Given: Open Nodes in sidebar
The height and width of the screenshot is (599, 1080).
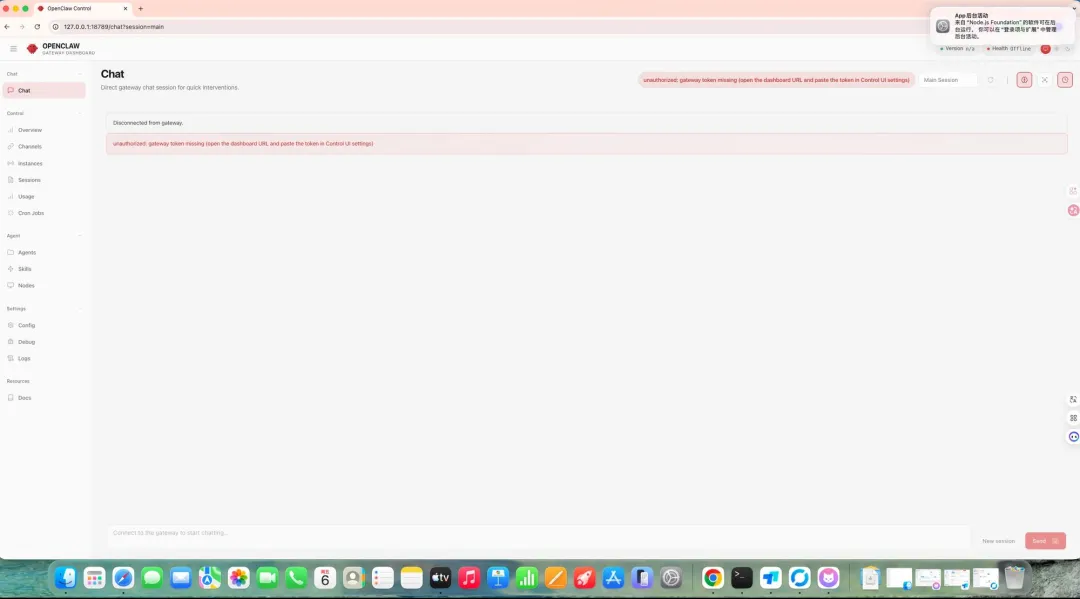Looking at the screenshot, I should [x=44, y=286].
